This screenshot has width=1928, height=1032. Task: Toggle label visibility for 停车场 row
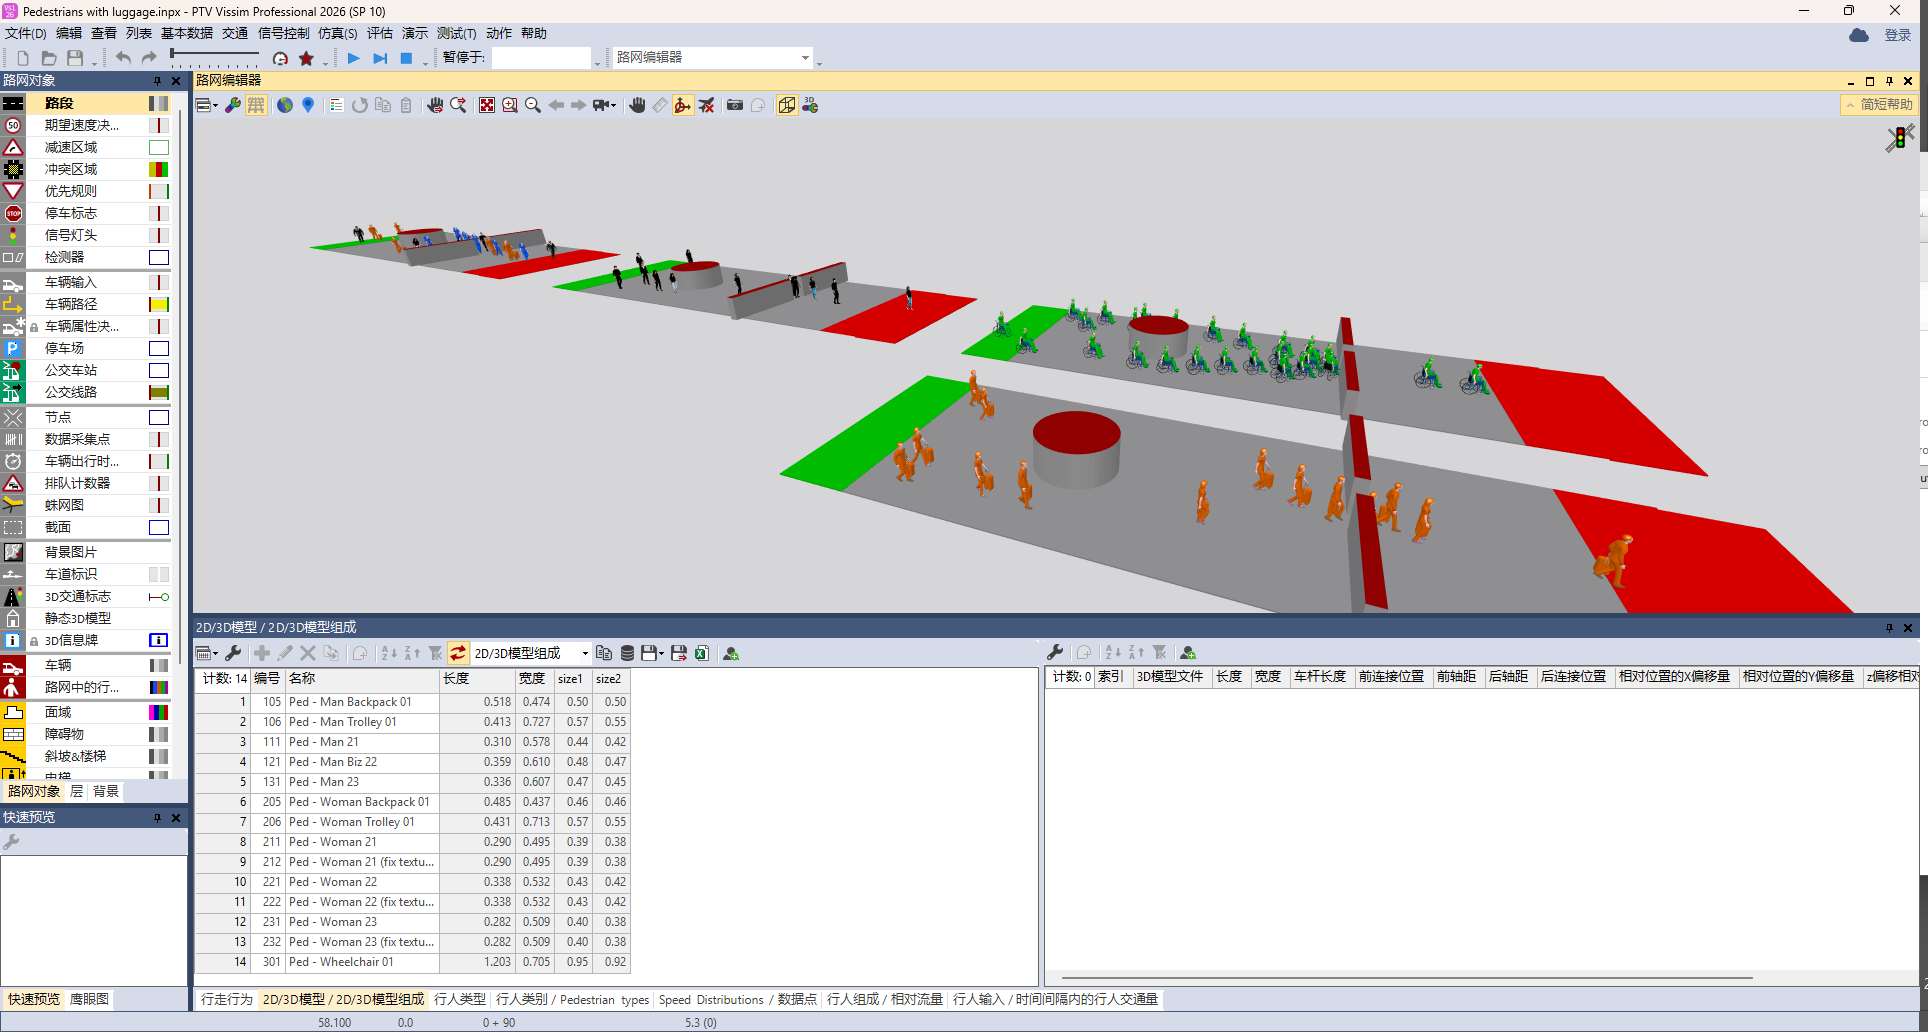pyautogui.click(x=159, y=348)
